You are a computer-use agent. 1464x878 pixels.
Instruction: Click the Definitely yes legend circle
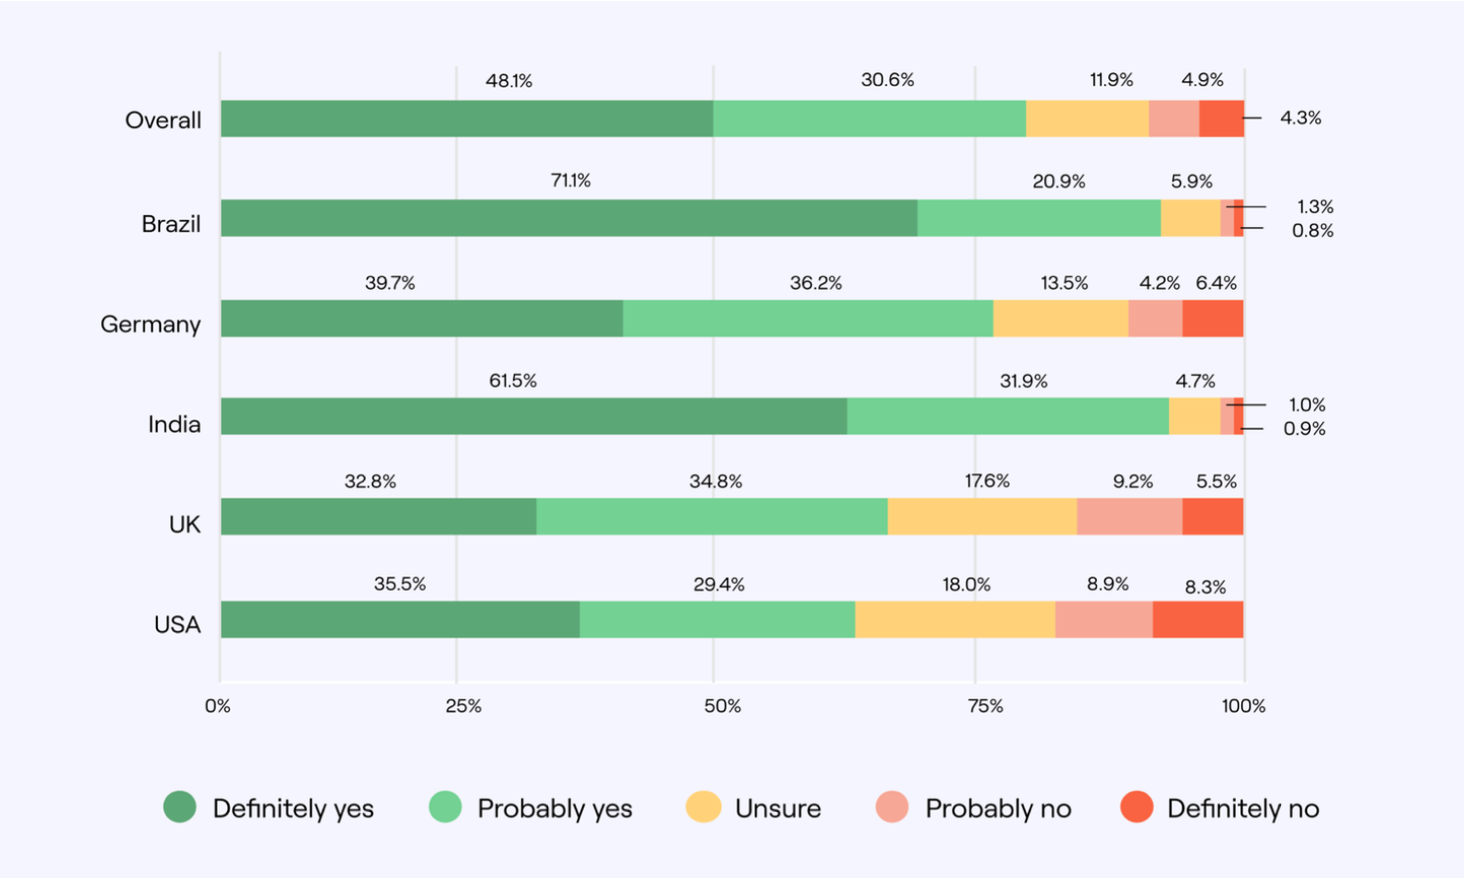[180, 807]
